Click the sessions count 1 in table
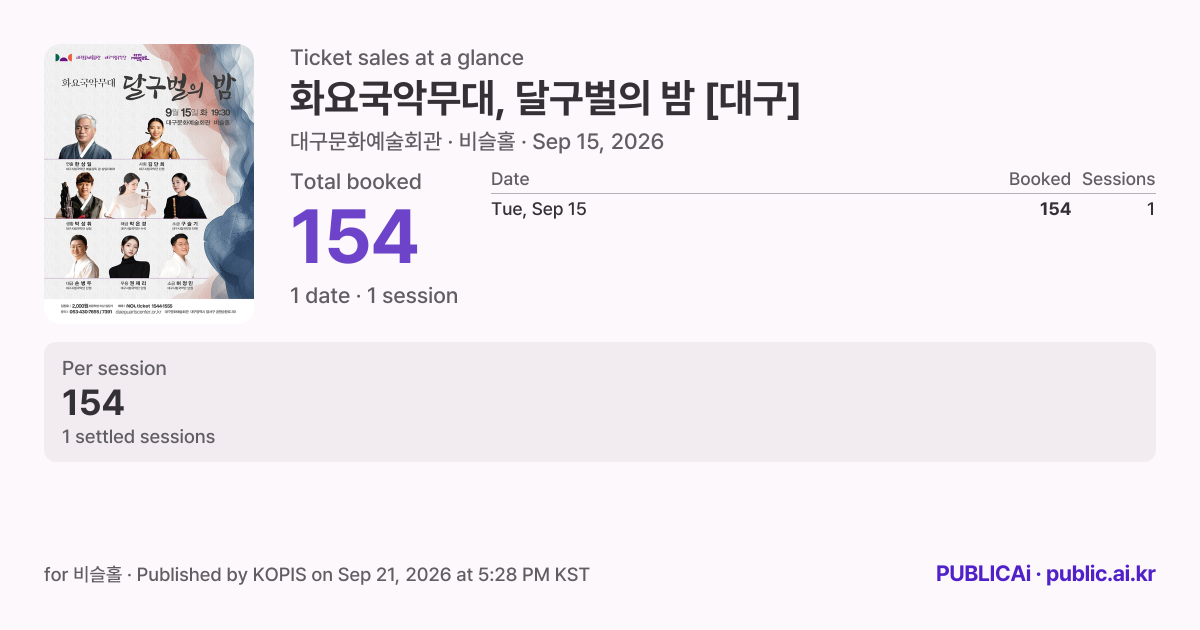The width and height of the screenshot is (1200, 630). [1151, 209]
